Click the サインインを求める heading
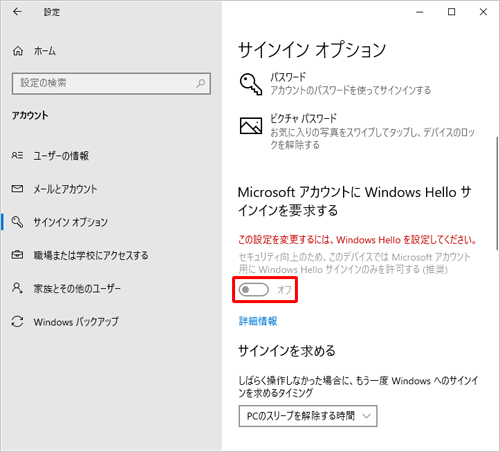Screen dimensions: 500x452 coord(287,351)
